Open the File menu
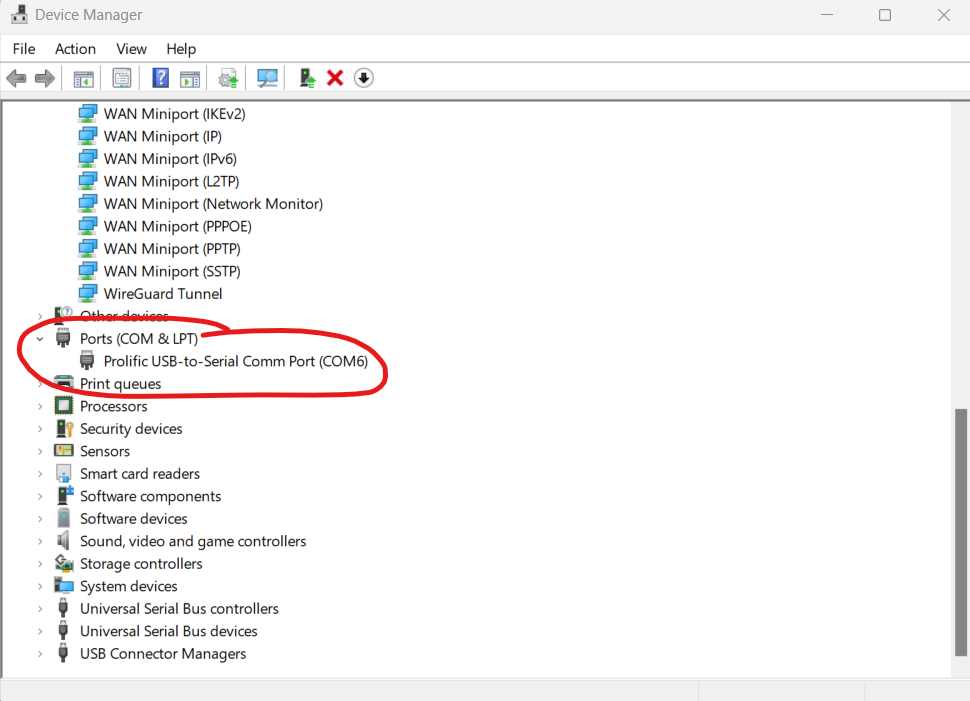Screen dimensions: 970x701 [24, 49]
